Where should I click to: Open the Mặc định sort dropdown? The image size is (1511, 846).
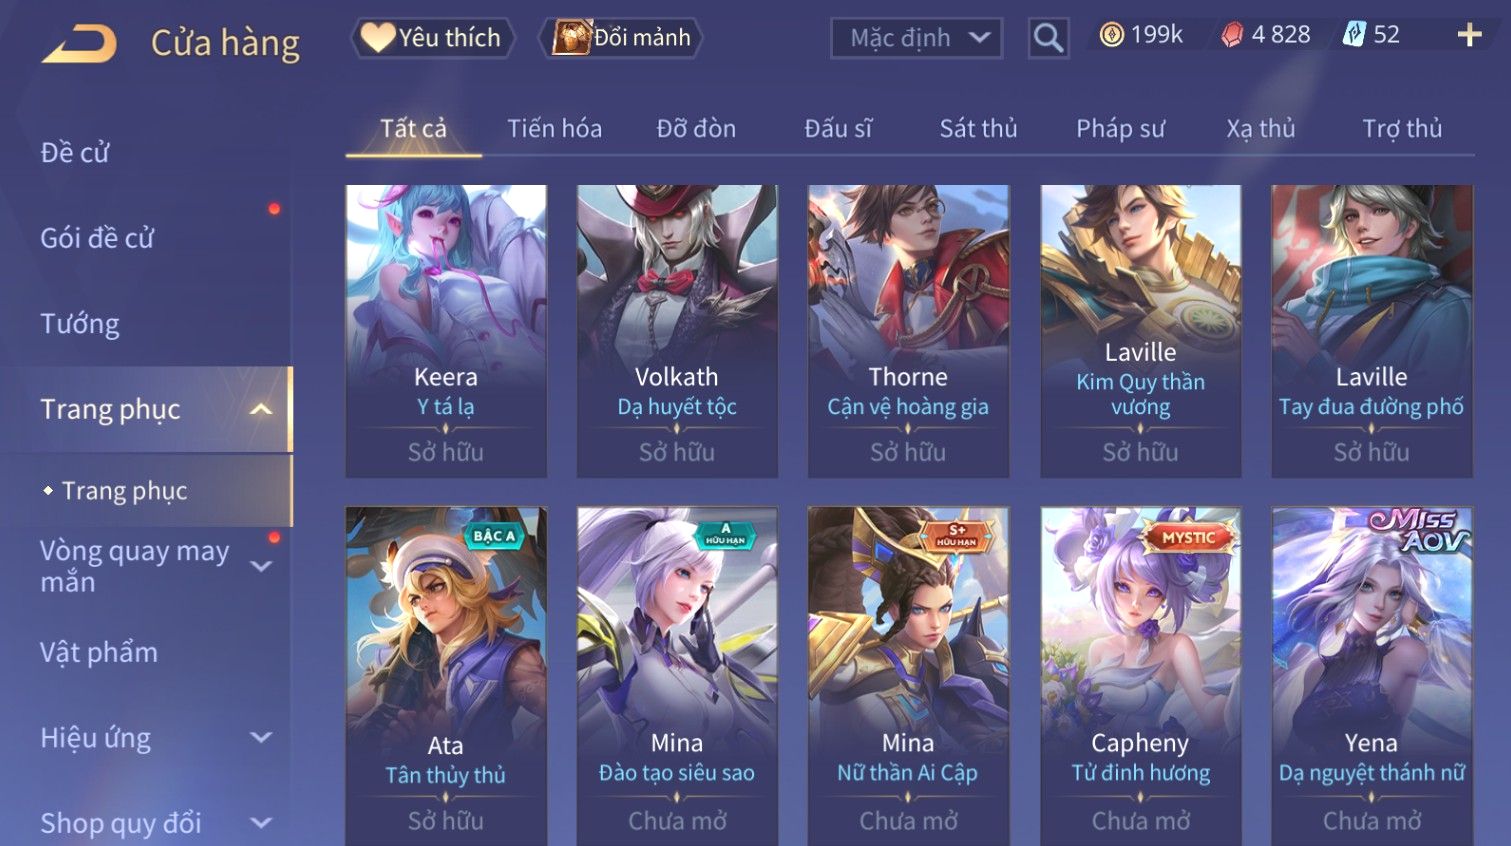point(916,38)
